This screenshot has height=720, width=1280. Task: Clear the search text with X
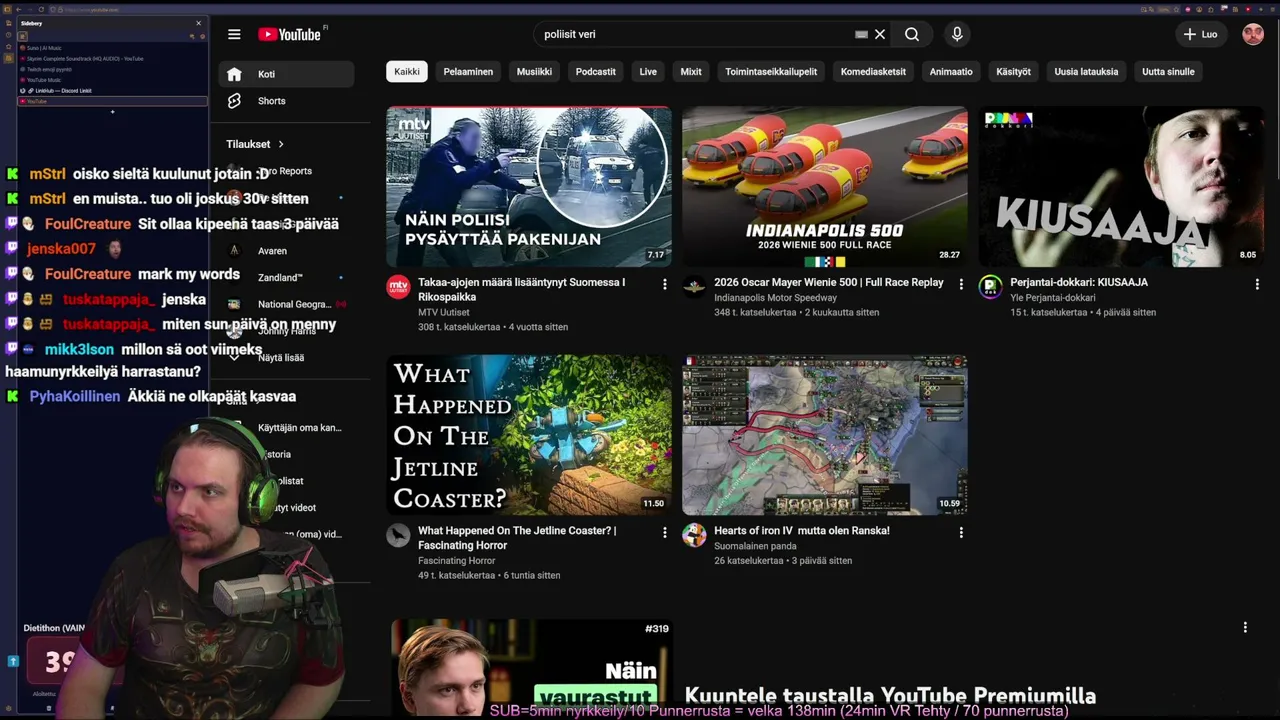point(880,34)
